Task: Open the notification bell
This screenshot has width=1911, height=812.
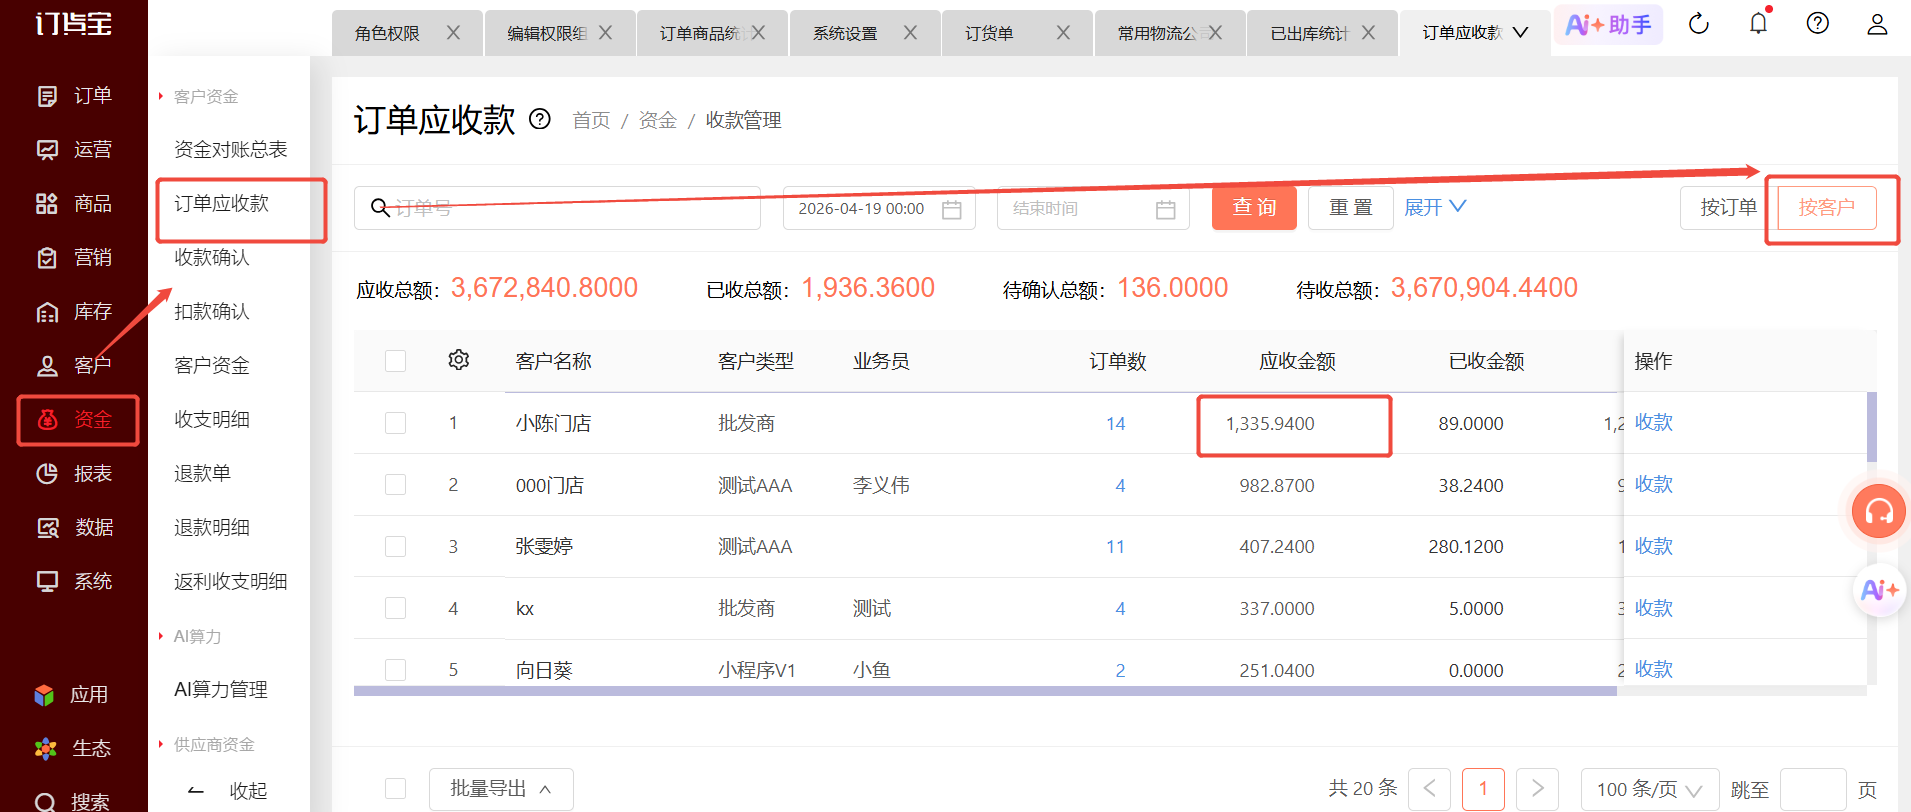Action: [x=1758, y=24]
